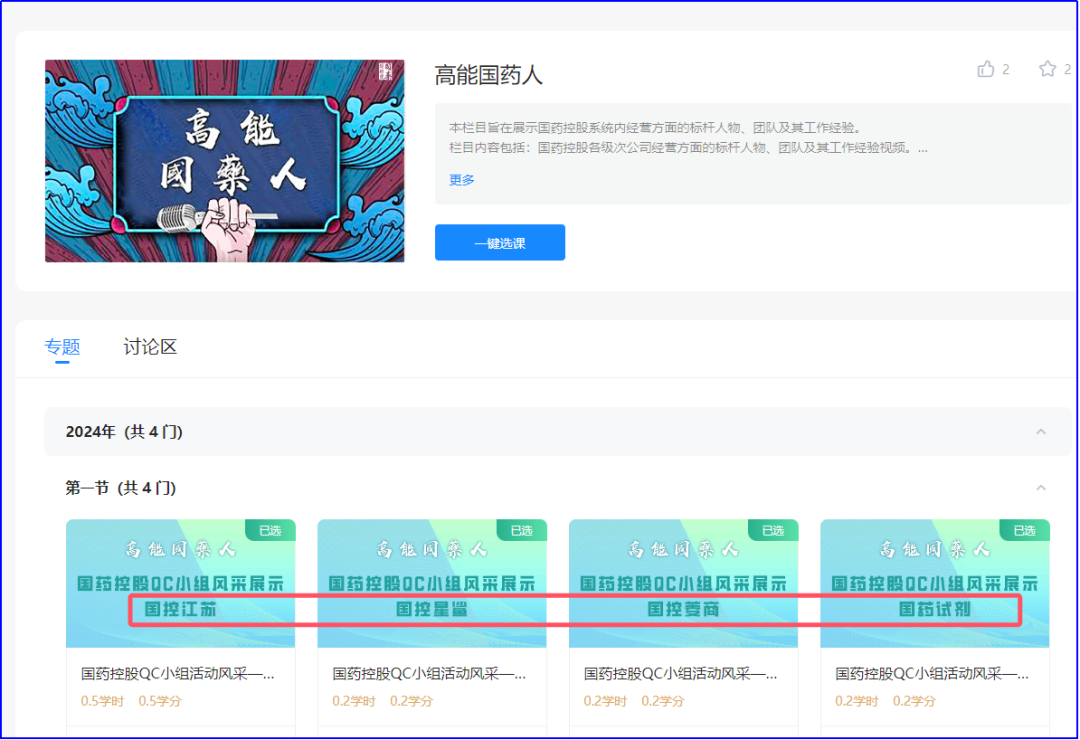Collapse the 第一节 section chevron

click(x=1041, y=488)
